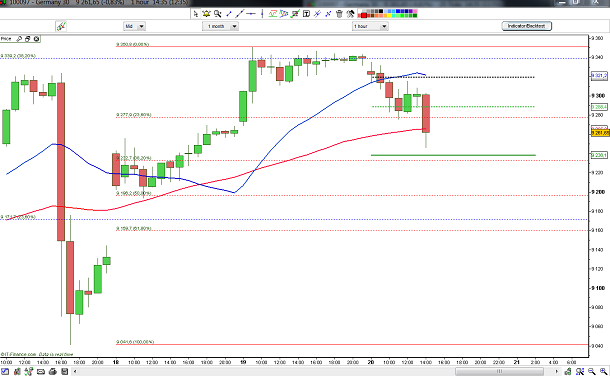Select the Fibonacci fan tool icon
This screenshot has height=376, width=610.
point(284,14)
